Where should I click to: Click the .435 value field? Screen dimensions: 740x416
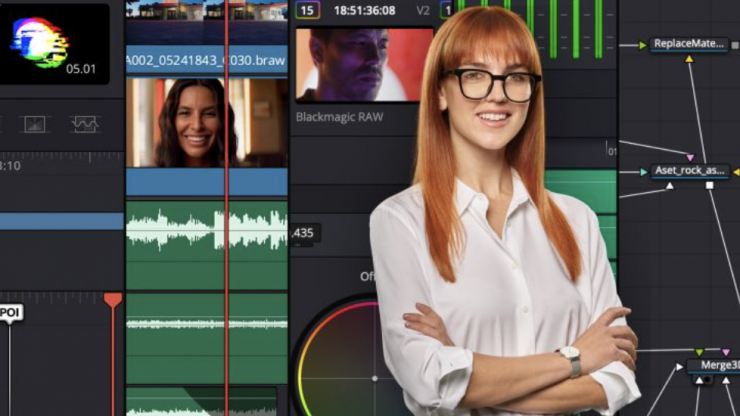[305, 233]
